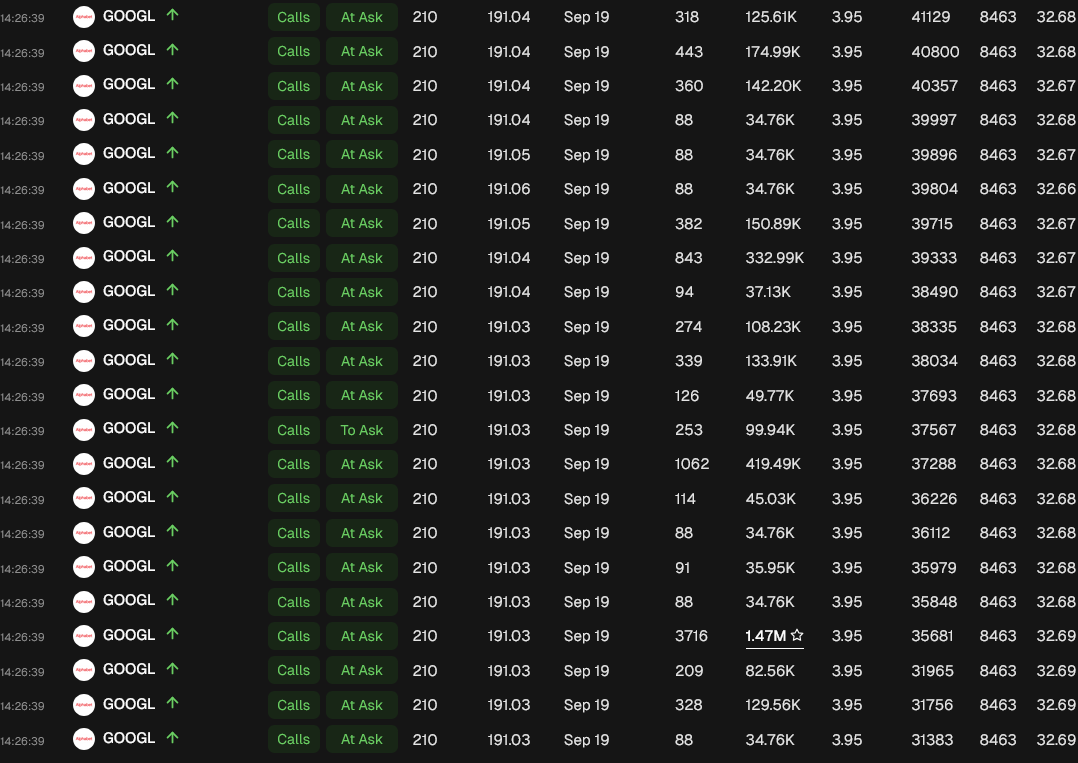Click Alphabet logo in the 40357 volume row
The image size is (1078, 763).
(x=84, y=85)
